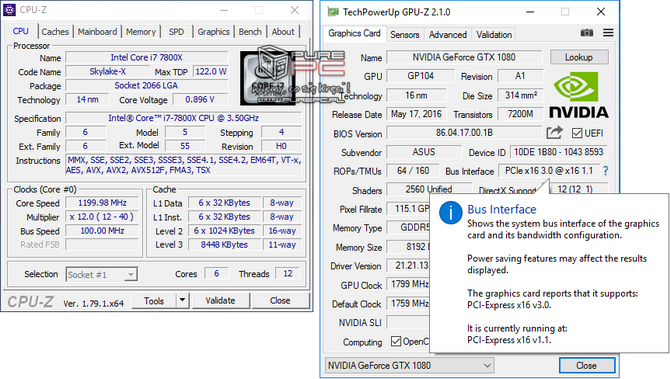This screenshot has width=670, height=379.
Task: Toggle the UEFI checkbox
Action: point(577,133)
